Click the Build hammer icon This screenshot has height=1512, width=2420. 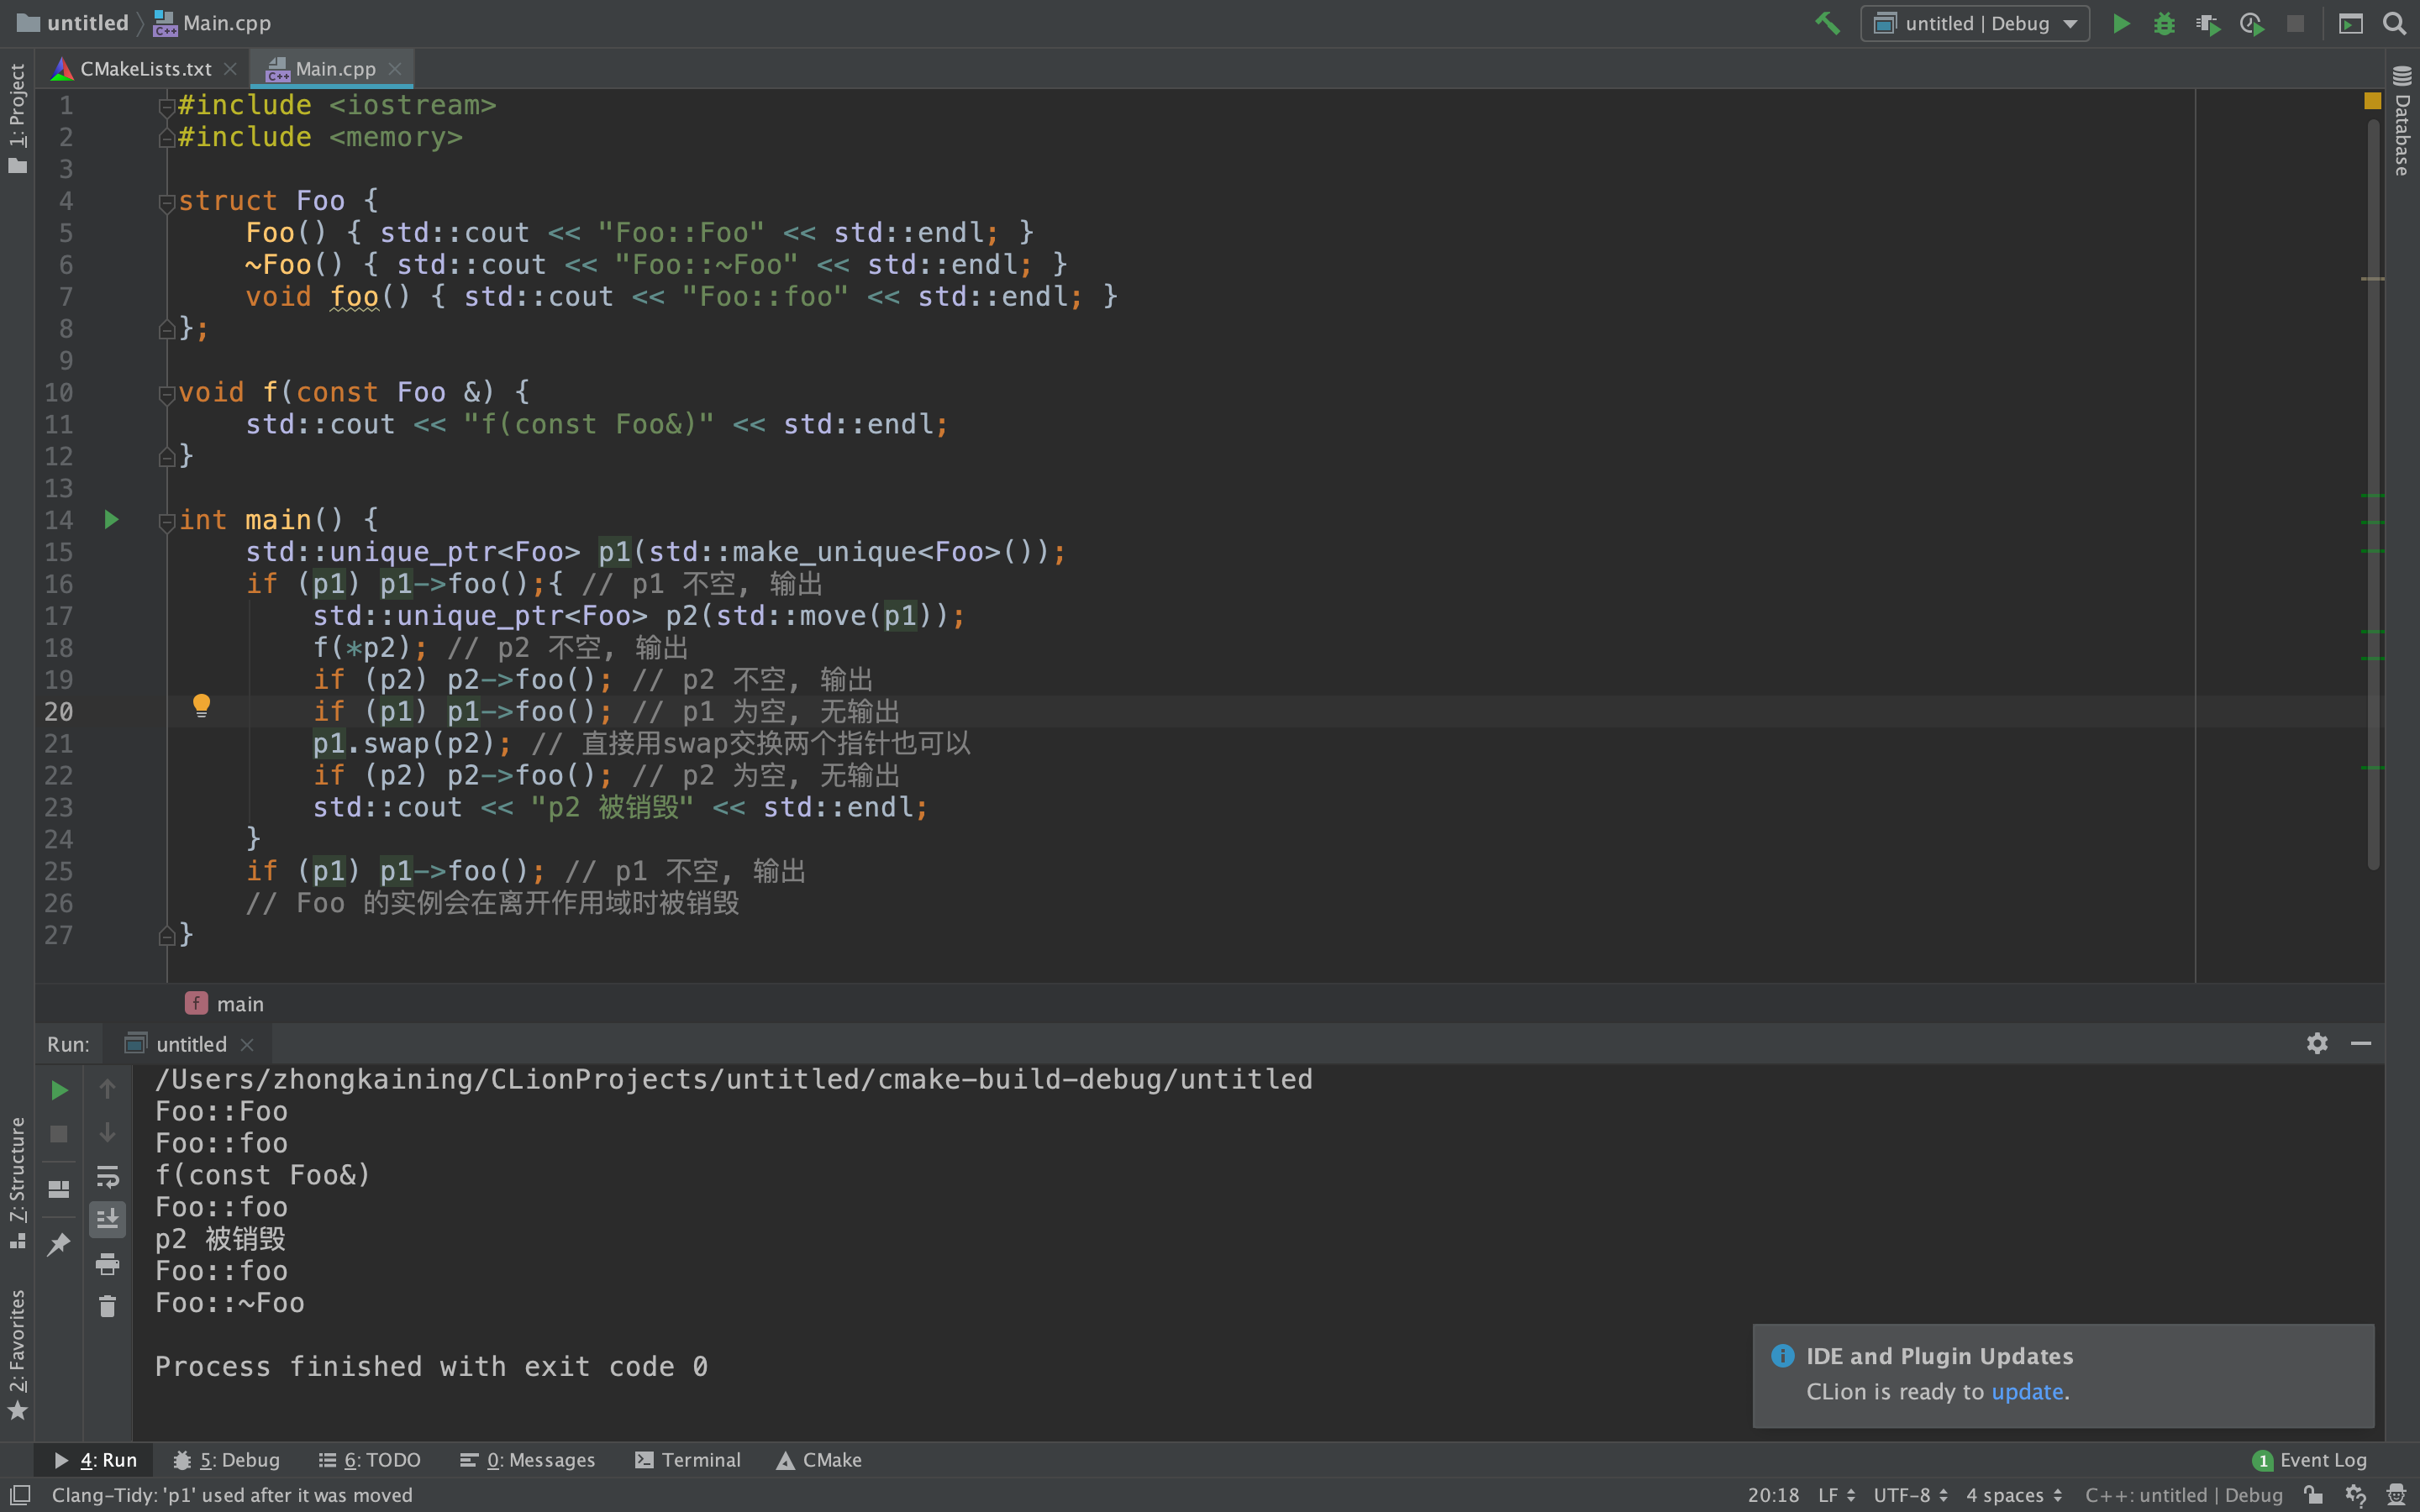tap(1827, 23)
